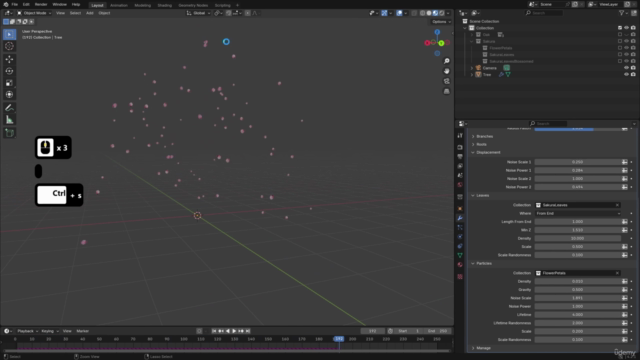This screenshot has width=640, height=360.
Task: Collapse the Displacement panel
Action: (x=488, y=152)
